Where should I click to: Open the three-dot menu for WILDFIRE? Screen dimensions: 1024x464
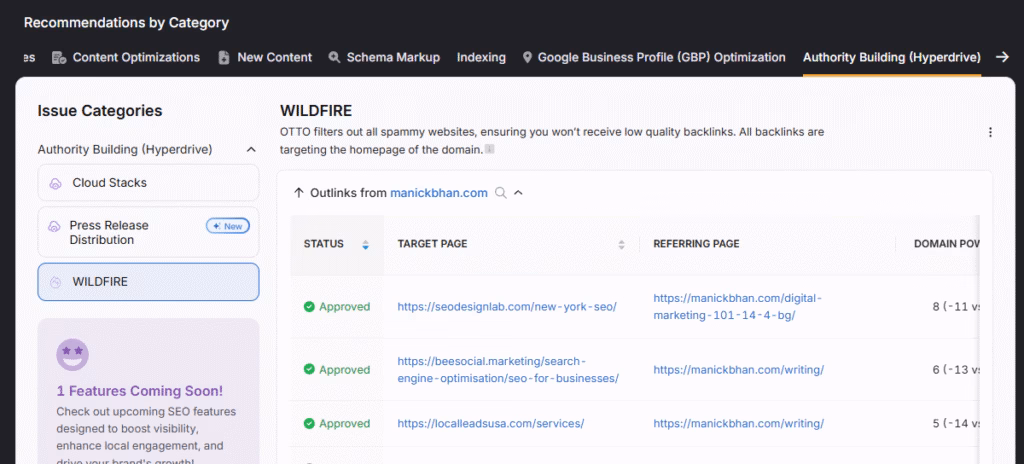point(990,132)
